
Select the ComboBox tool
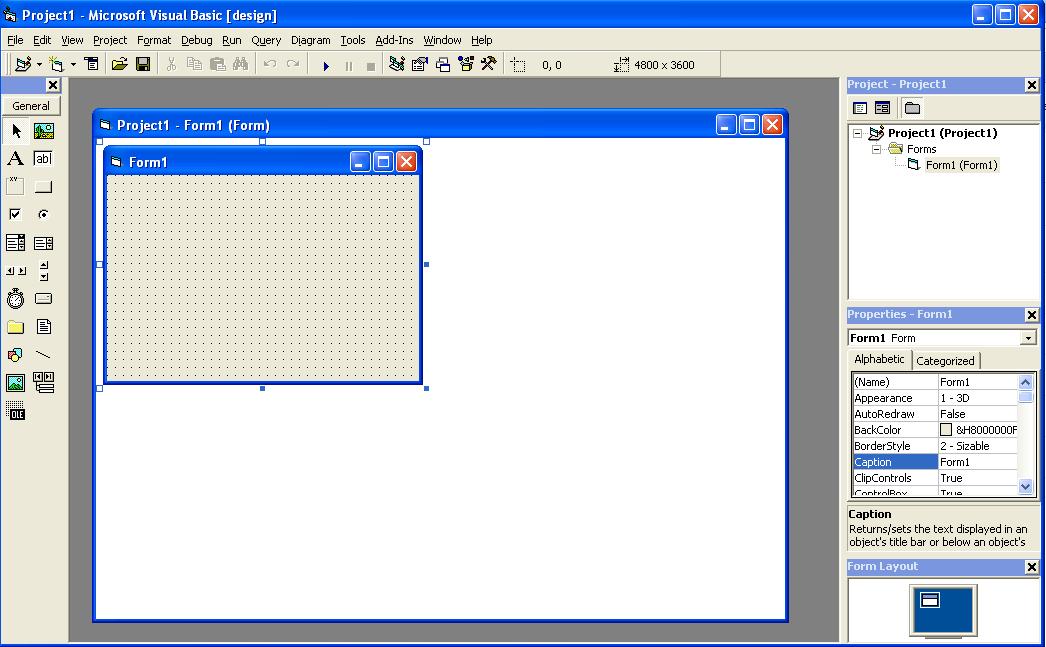[16, 243]
